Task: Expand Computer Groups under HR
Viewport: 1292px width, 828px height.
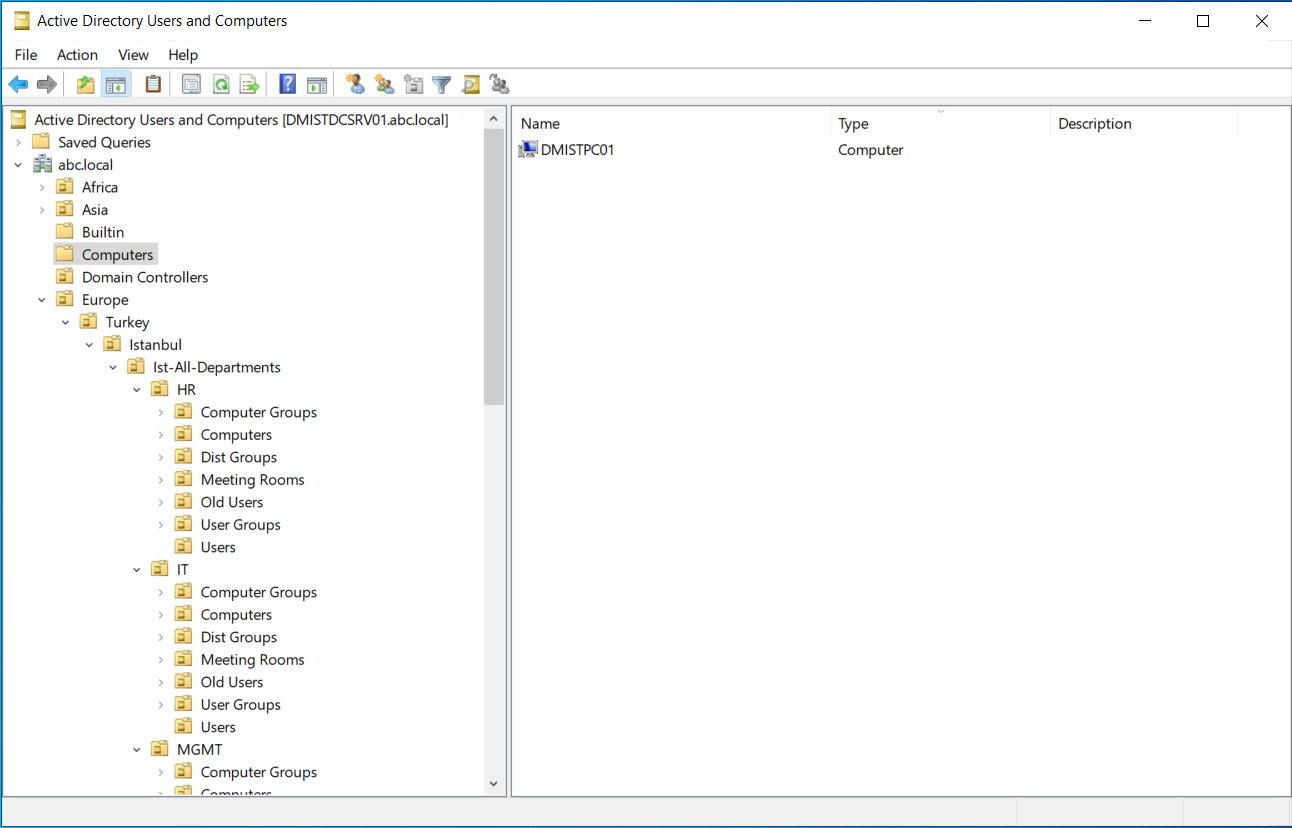Action: point(161,412)
